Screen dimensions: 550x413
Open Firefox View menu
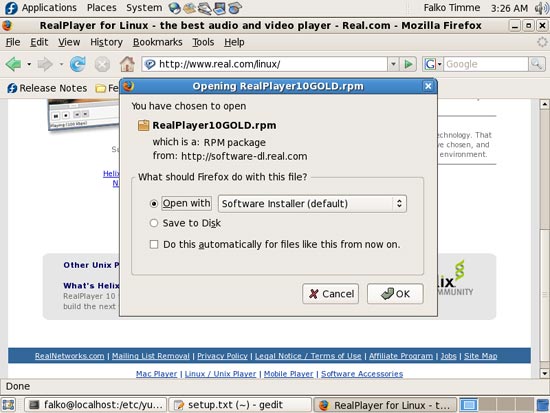click(69, 42)
